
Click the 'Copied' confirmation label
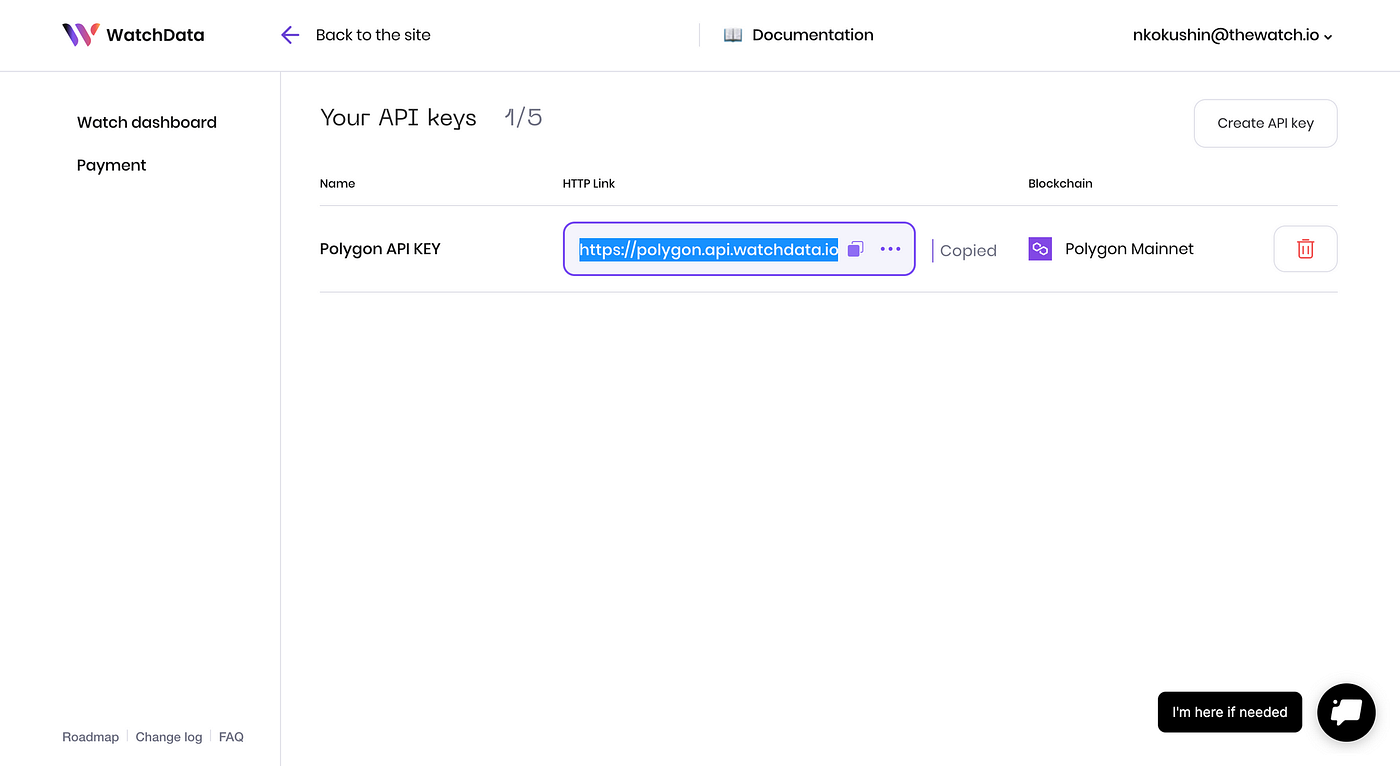point(966,250)
